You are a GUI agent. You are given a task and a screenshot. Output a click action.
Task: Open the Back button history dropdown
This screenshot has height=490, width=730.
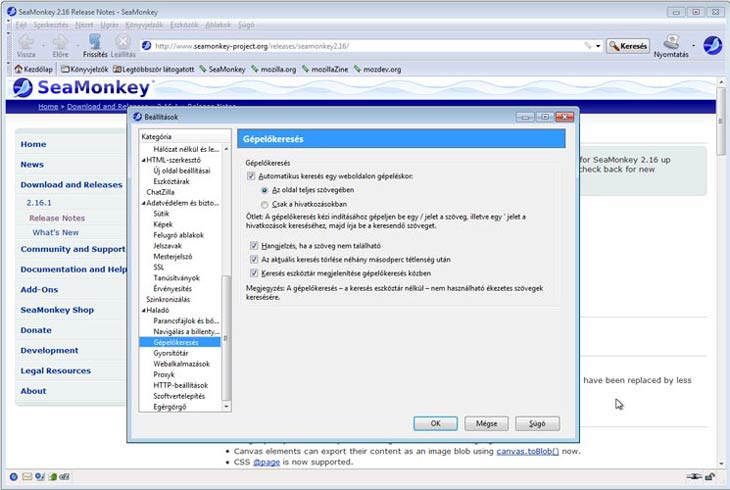coord(43,46)
